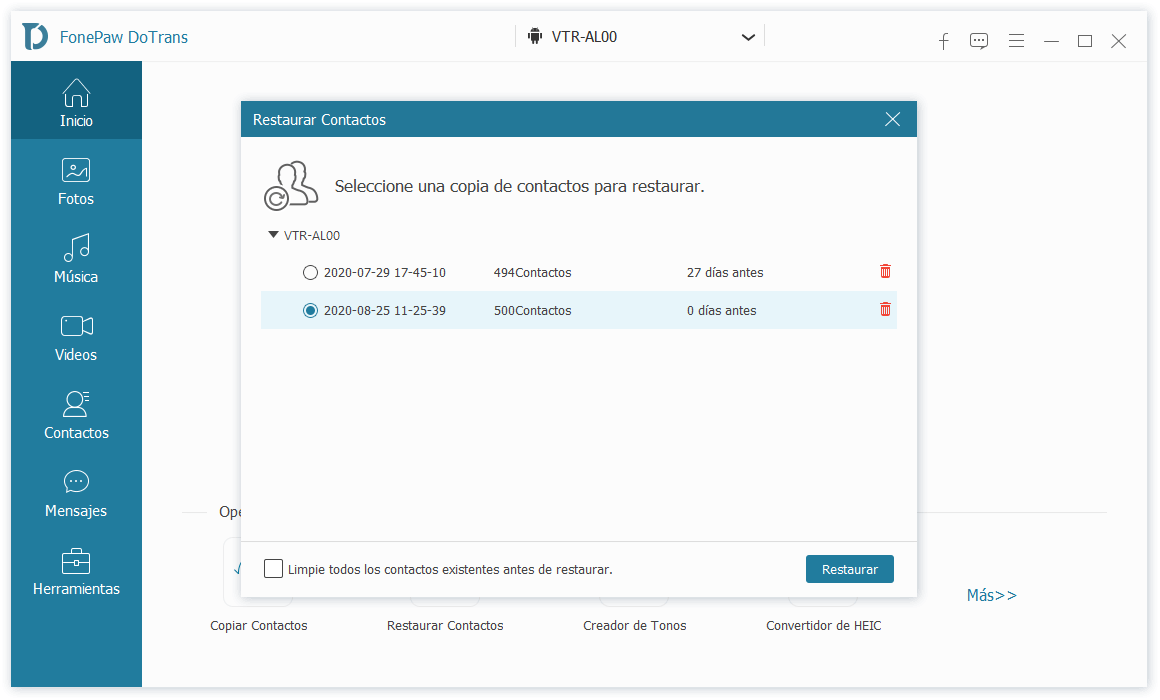Open the Fotos section in the sidebar
The width and height of the screenshot is (1160, 700).
click(x=76, y=182)
